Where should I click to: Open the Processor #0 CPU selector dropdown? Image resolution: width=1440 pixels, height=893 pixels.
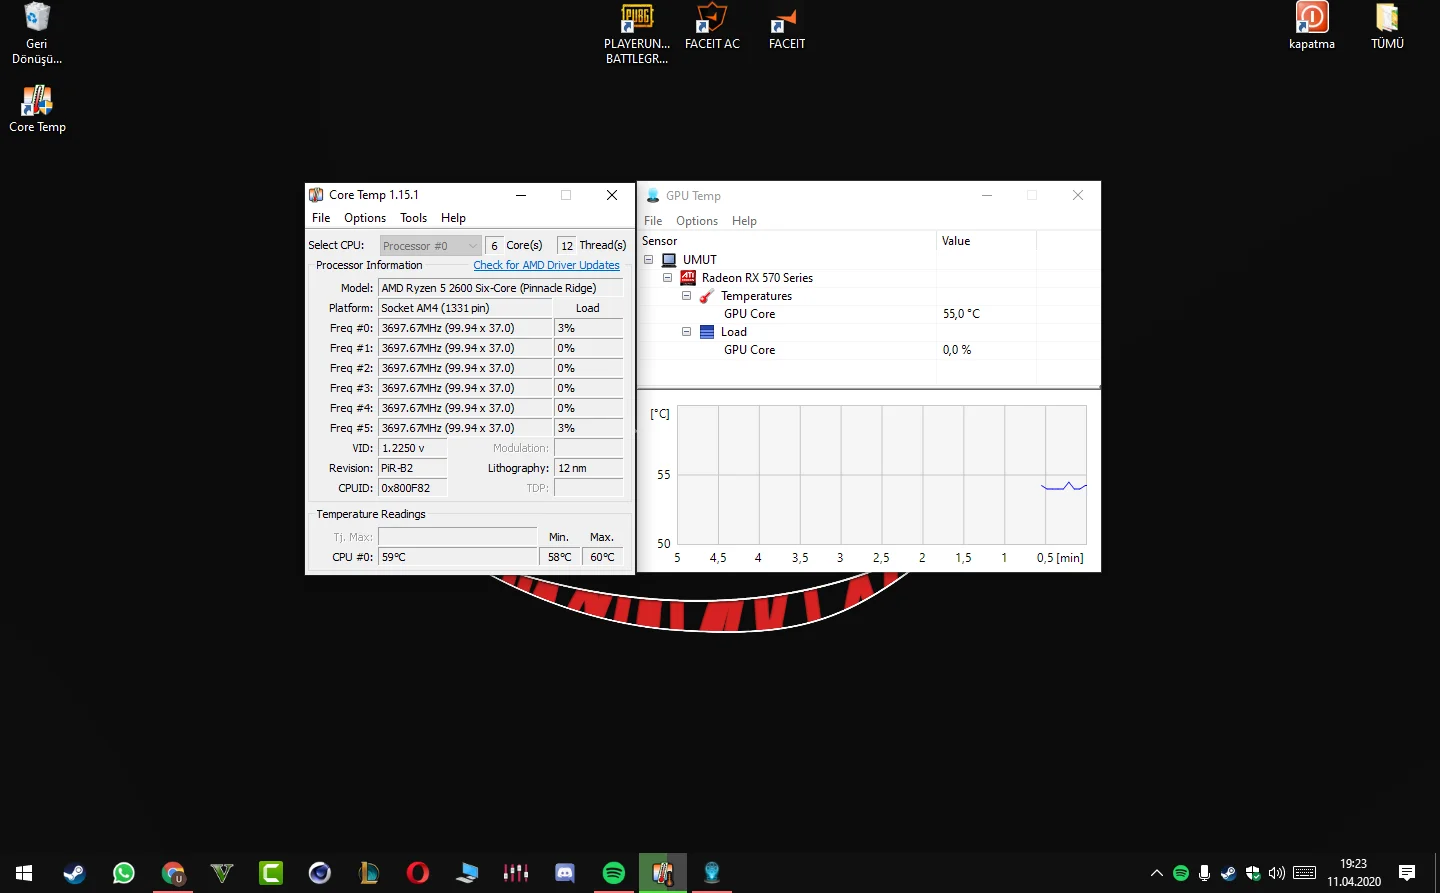click(x=431, y=246)
